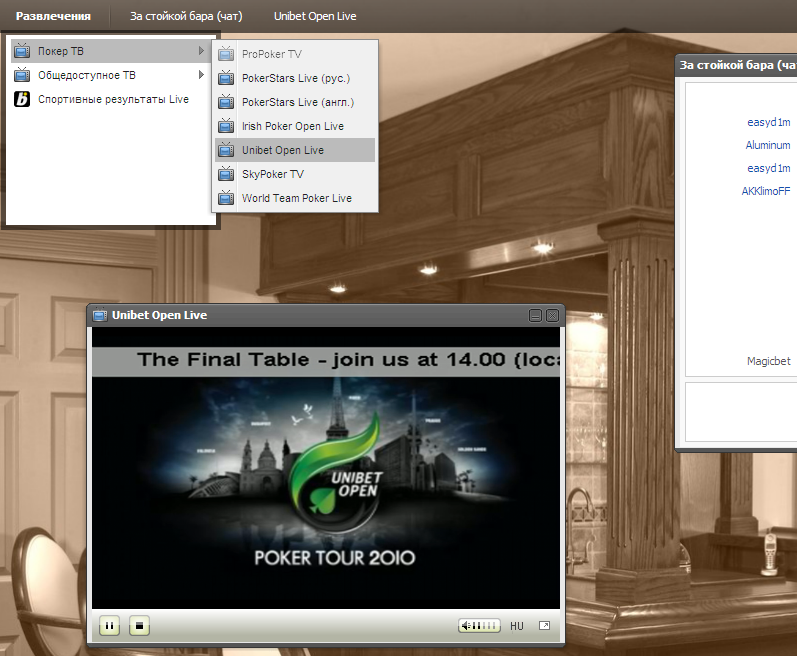This screenshot has width=797, height=656.
Task: Open the player in fullscreen mode
Action: coord(544,626)
